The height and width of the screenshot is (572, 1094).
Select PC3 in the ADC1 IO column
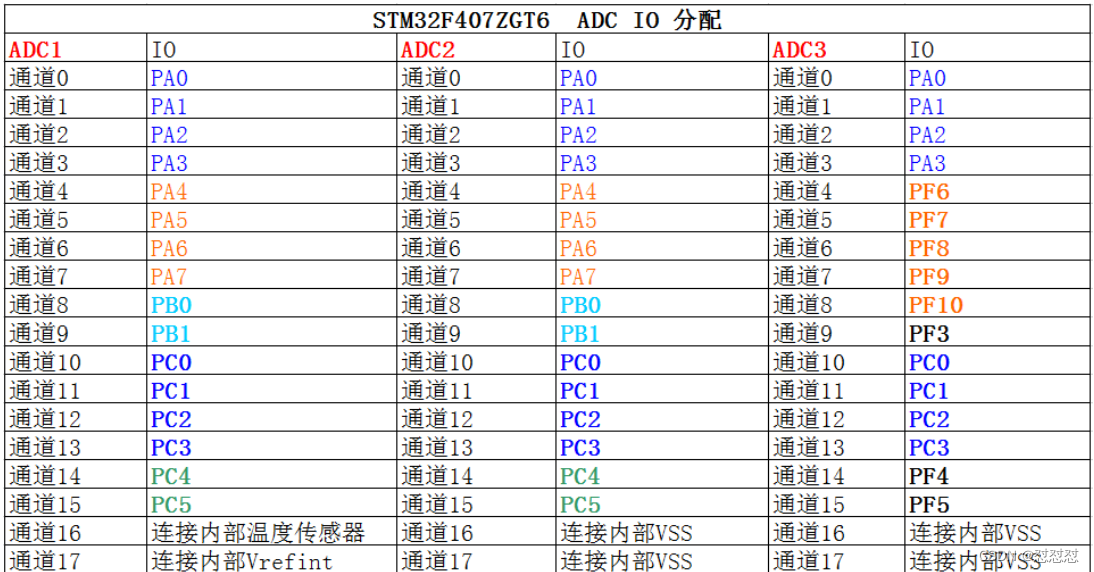point(171,447)
